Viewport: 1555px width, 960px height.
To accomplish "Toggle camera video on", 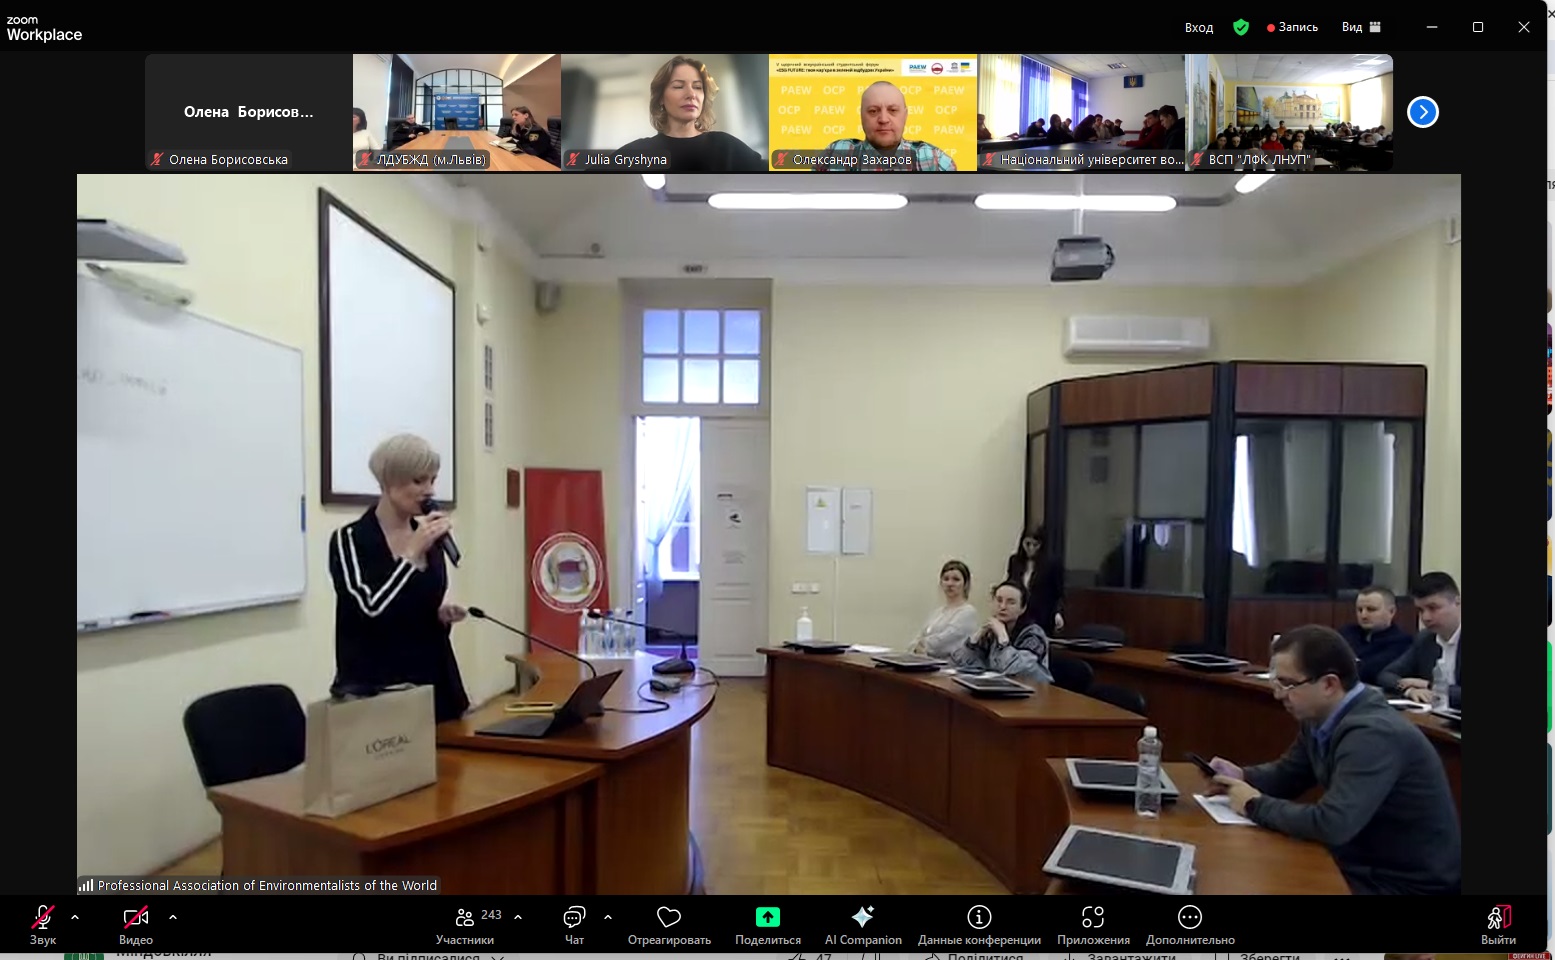I will [136, 924].
